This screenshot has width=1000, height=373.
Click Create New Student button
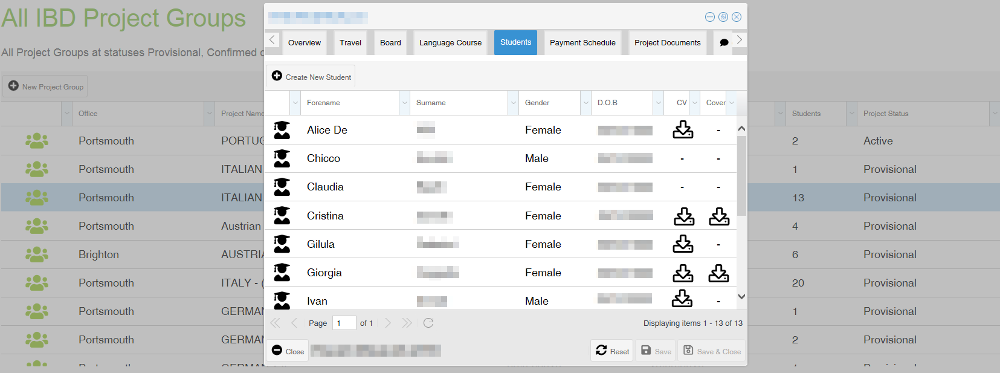311,77
